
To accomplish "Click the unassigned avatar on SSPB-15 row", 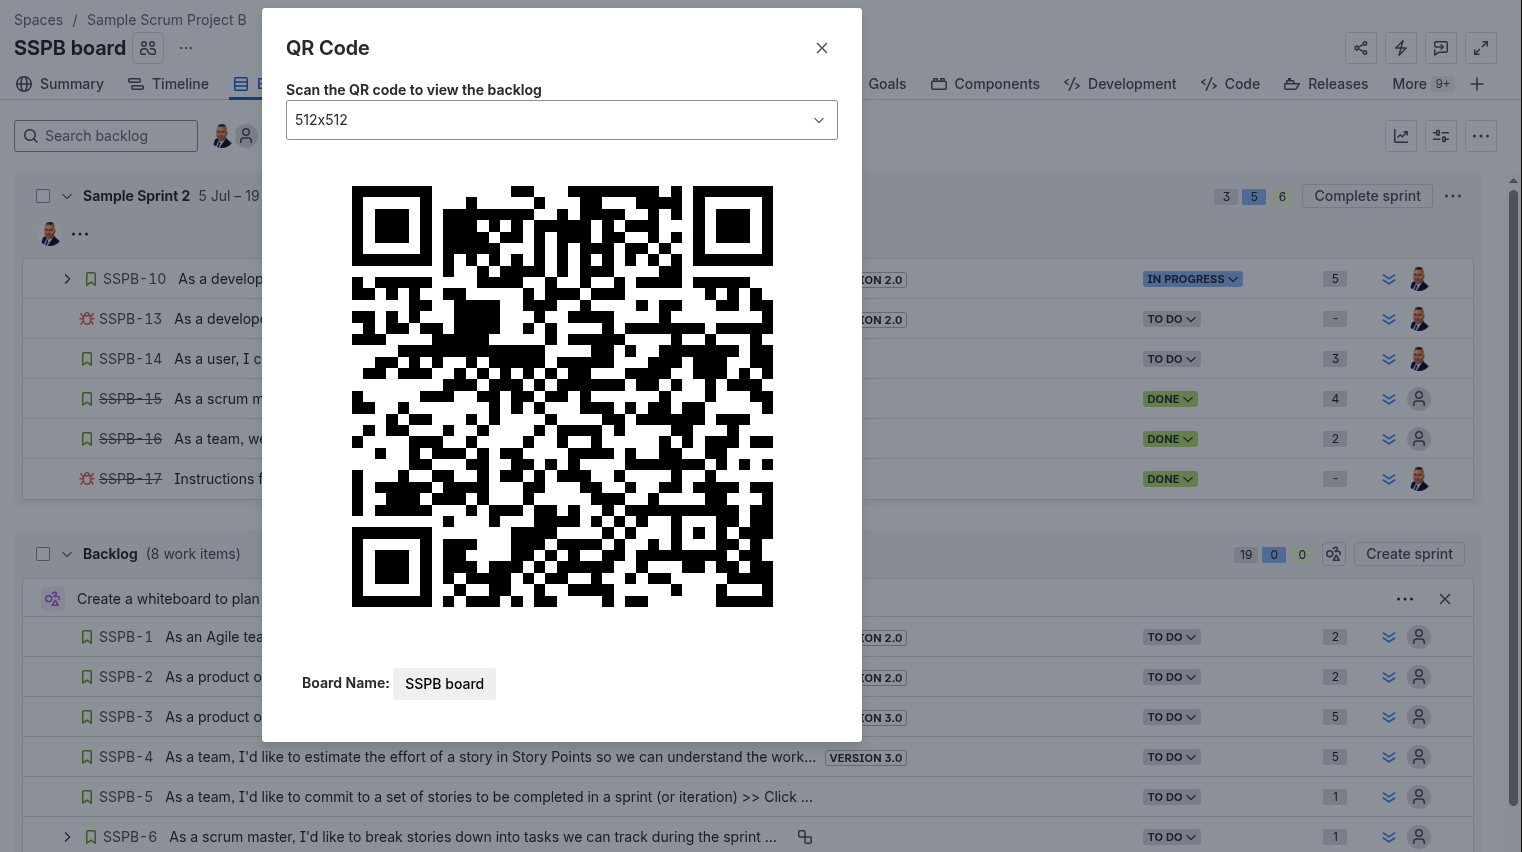I will 1419,399.
